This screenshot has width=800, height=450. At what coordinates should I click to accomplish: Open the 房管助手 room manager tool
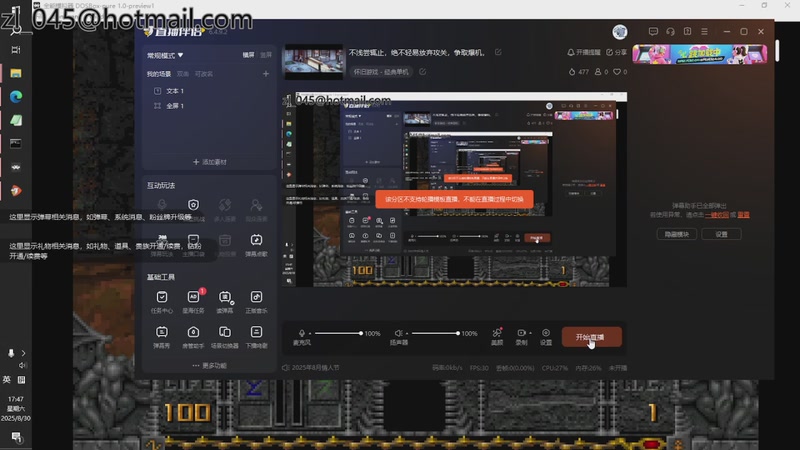193,337
